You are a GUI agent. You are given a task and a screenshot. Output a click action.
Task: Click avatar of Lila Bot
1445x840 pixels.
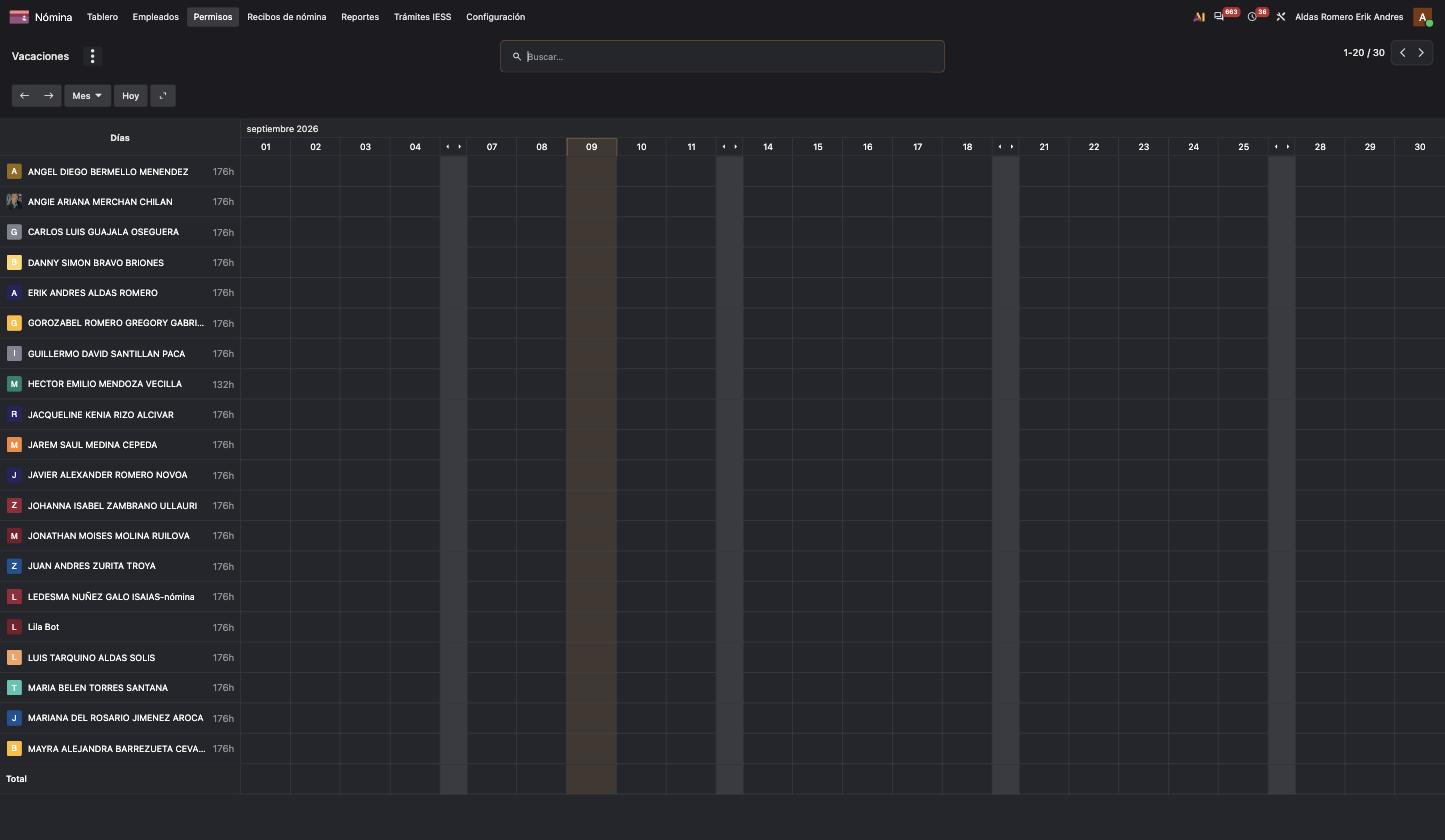point(14,627)
